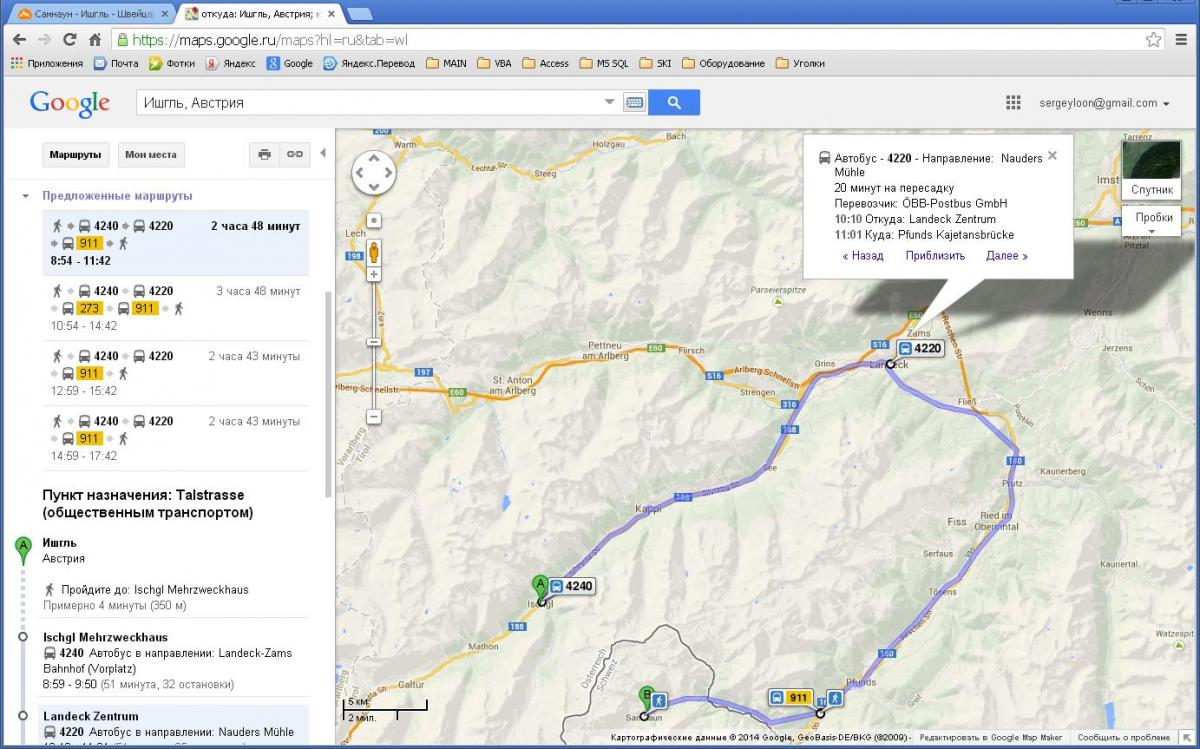The image size is (1200, 749).
Task: Click the « Назад link in popup
Action: click(863, 255)
